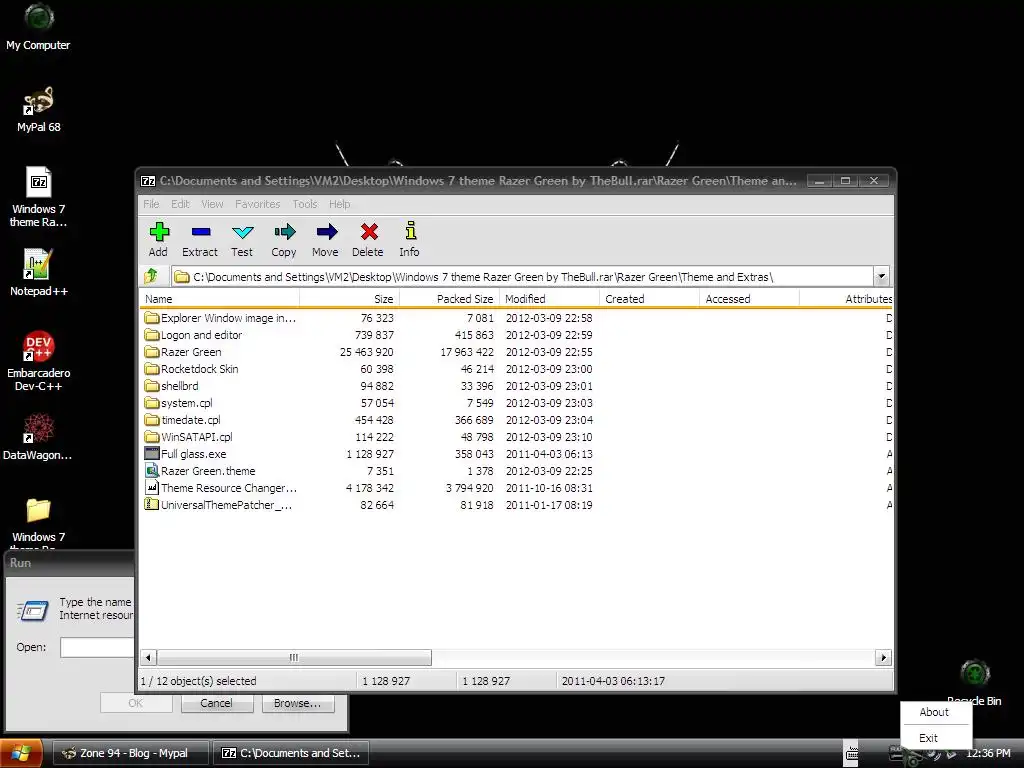Screen dimensions: 1024x768
Task: Expand the address path dropdown arrow
Action: click(882, 276)
